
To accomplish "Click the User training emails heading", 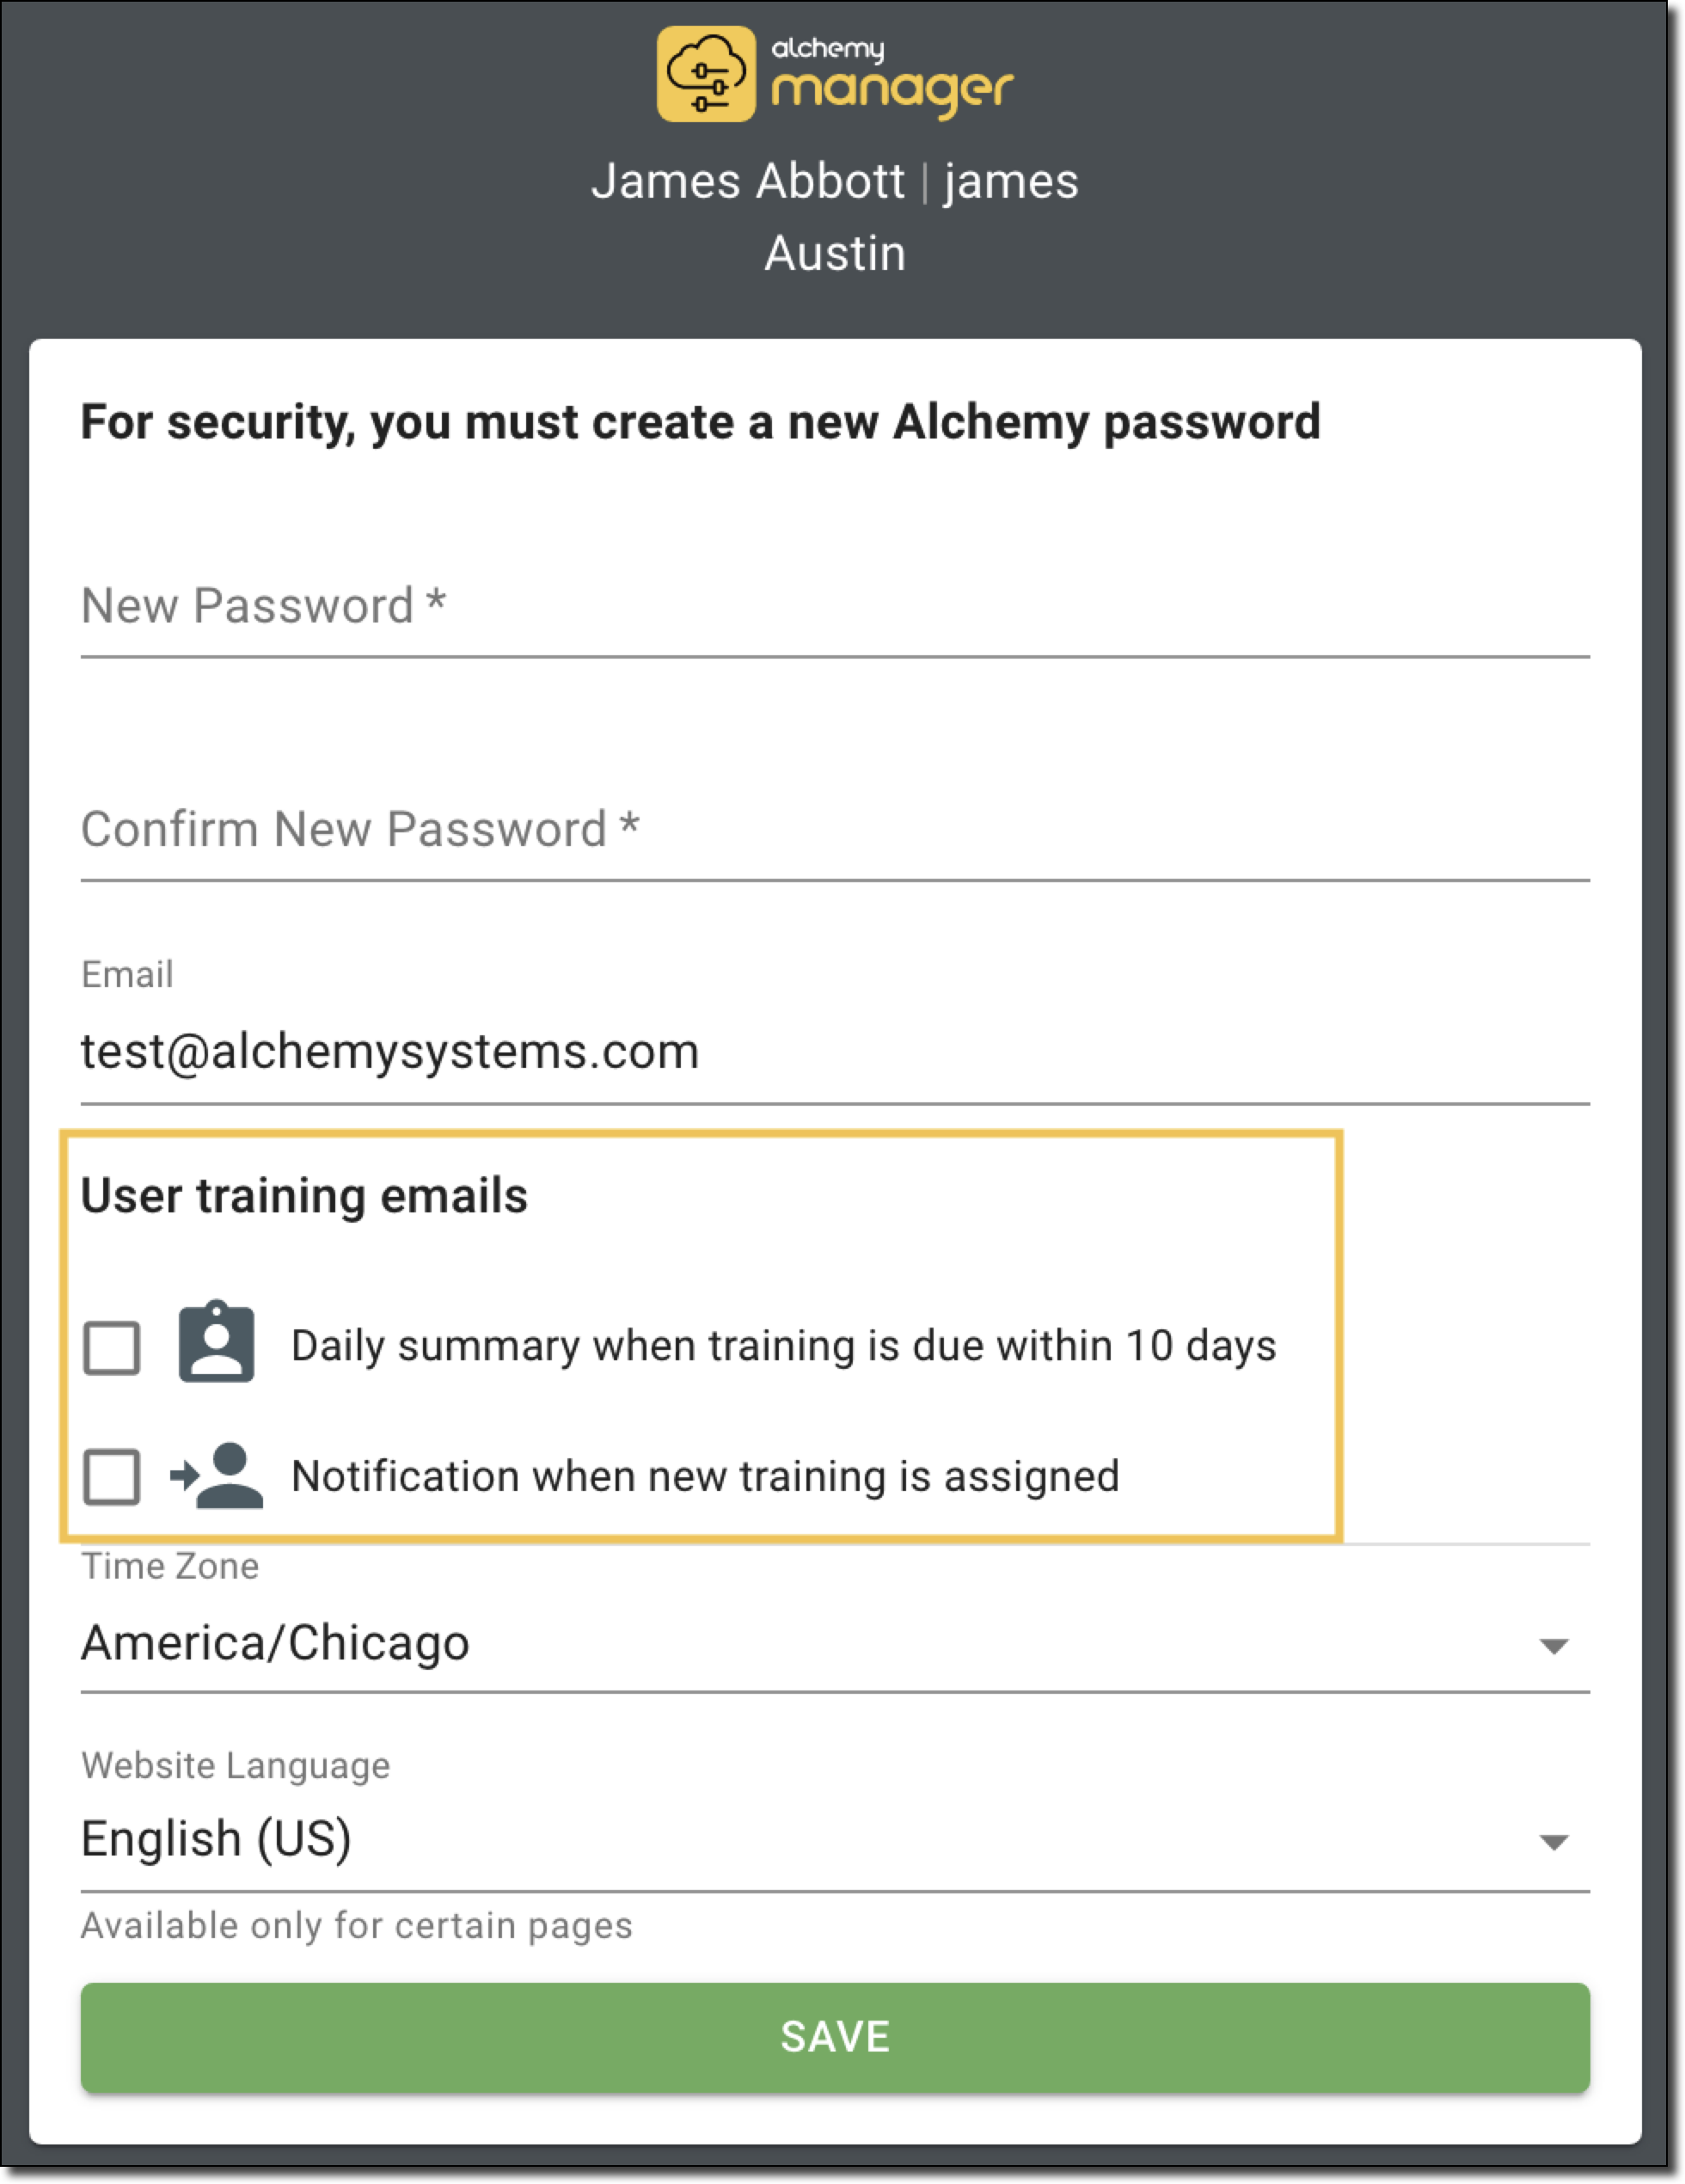I will (304, 1196).
